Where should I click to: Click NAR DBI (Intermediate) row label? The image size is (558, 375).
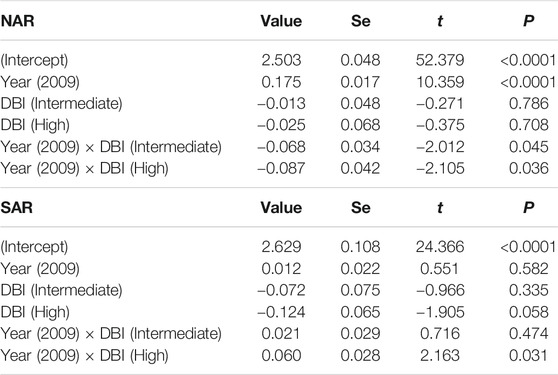[x=62, y=104]
